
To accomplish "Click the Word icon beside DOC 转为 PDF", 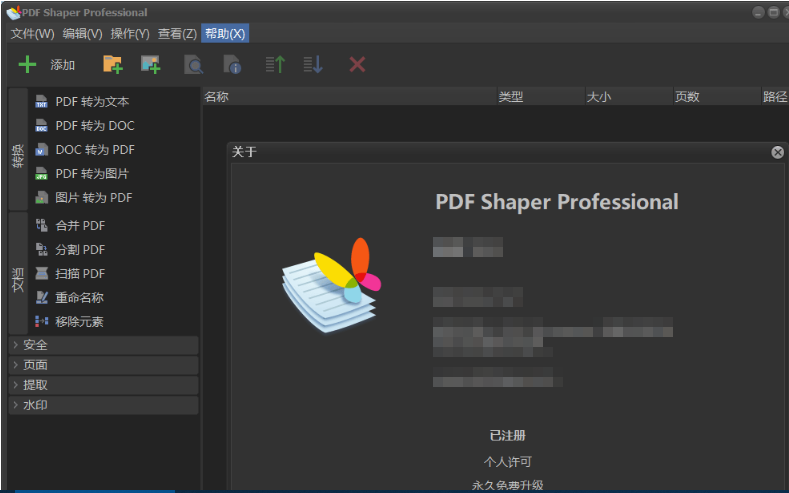I will click(41, 150).
